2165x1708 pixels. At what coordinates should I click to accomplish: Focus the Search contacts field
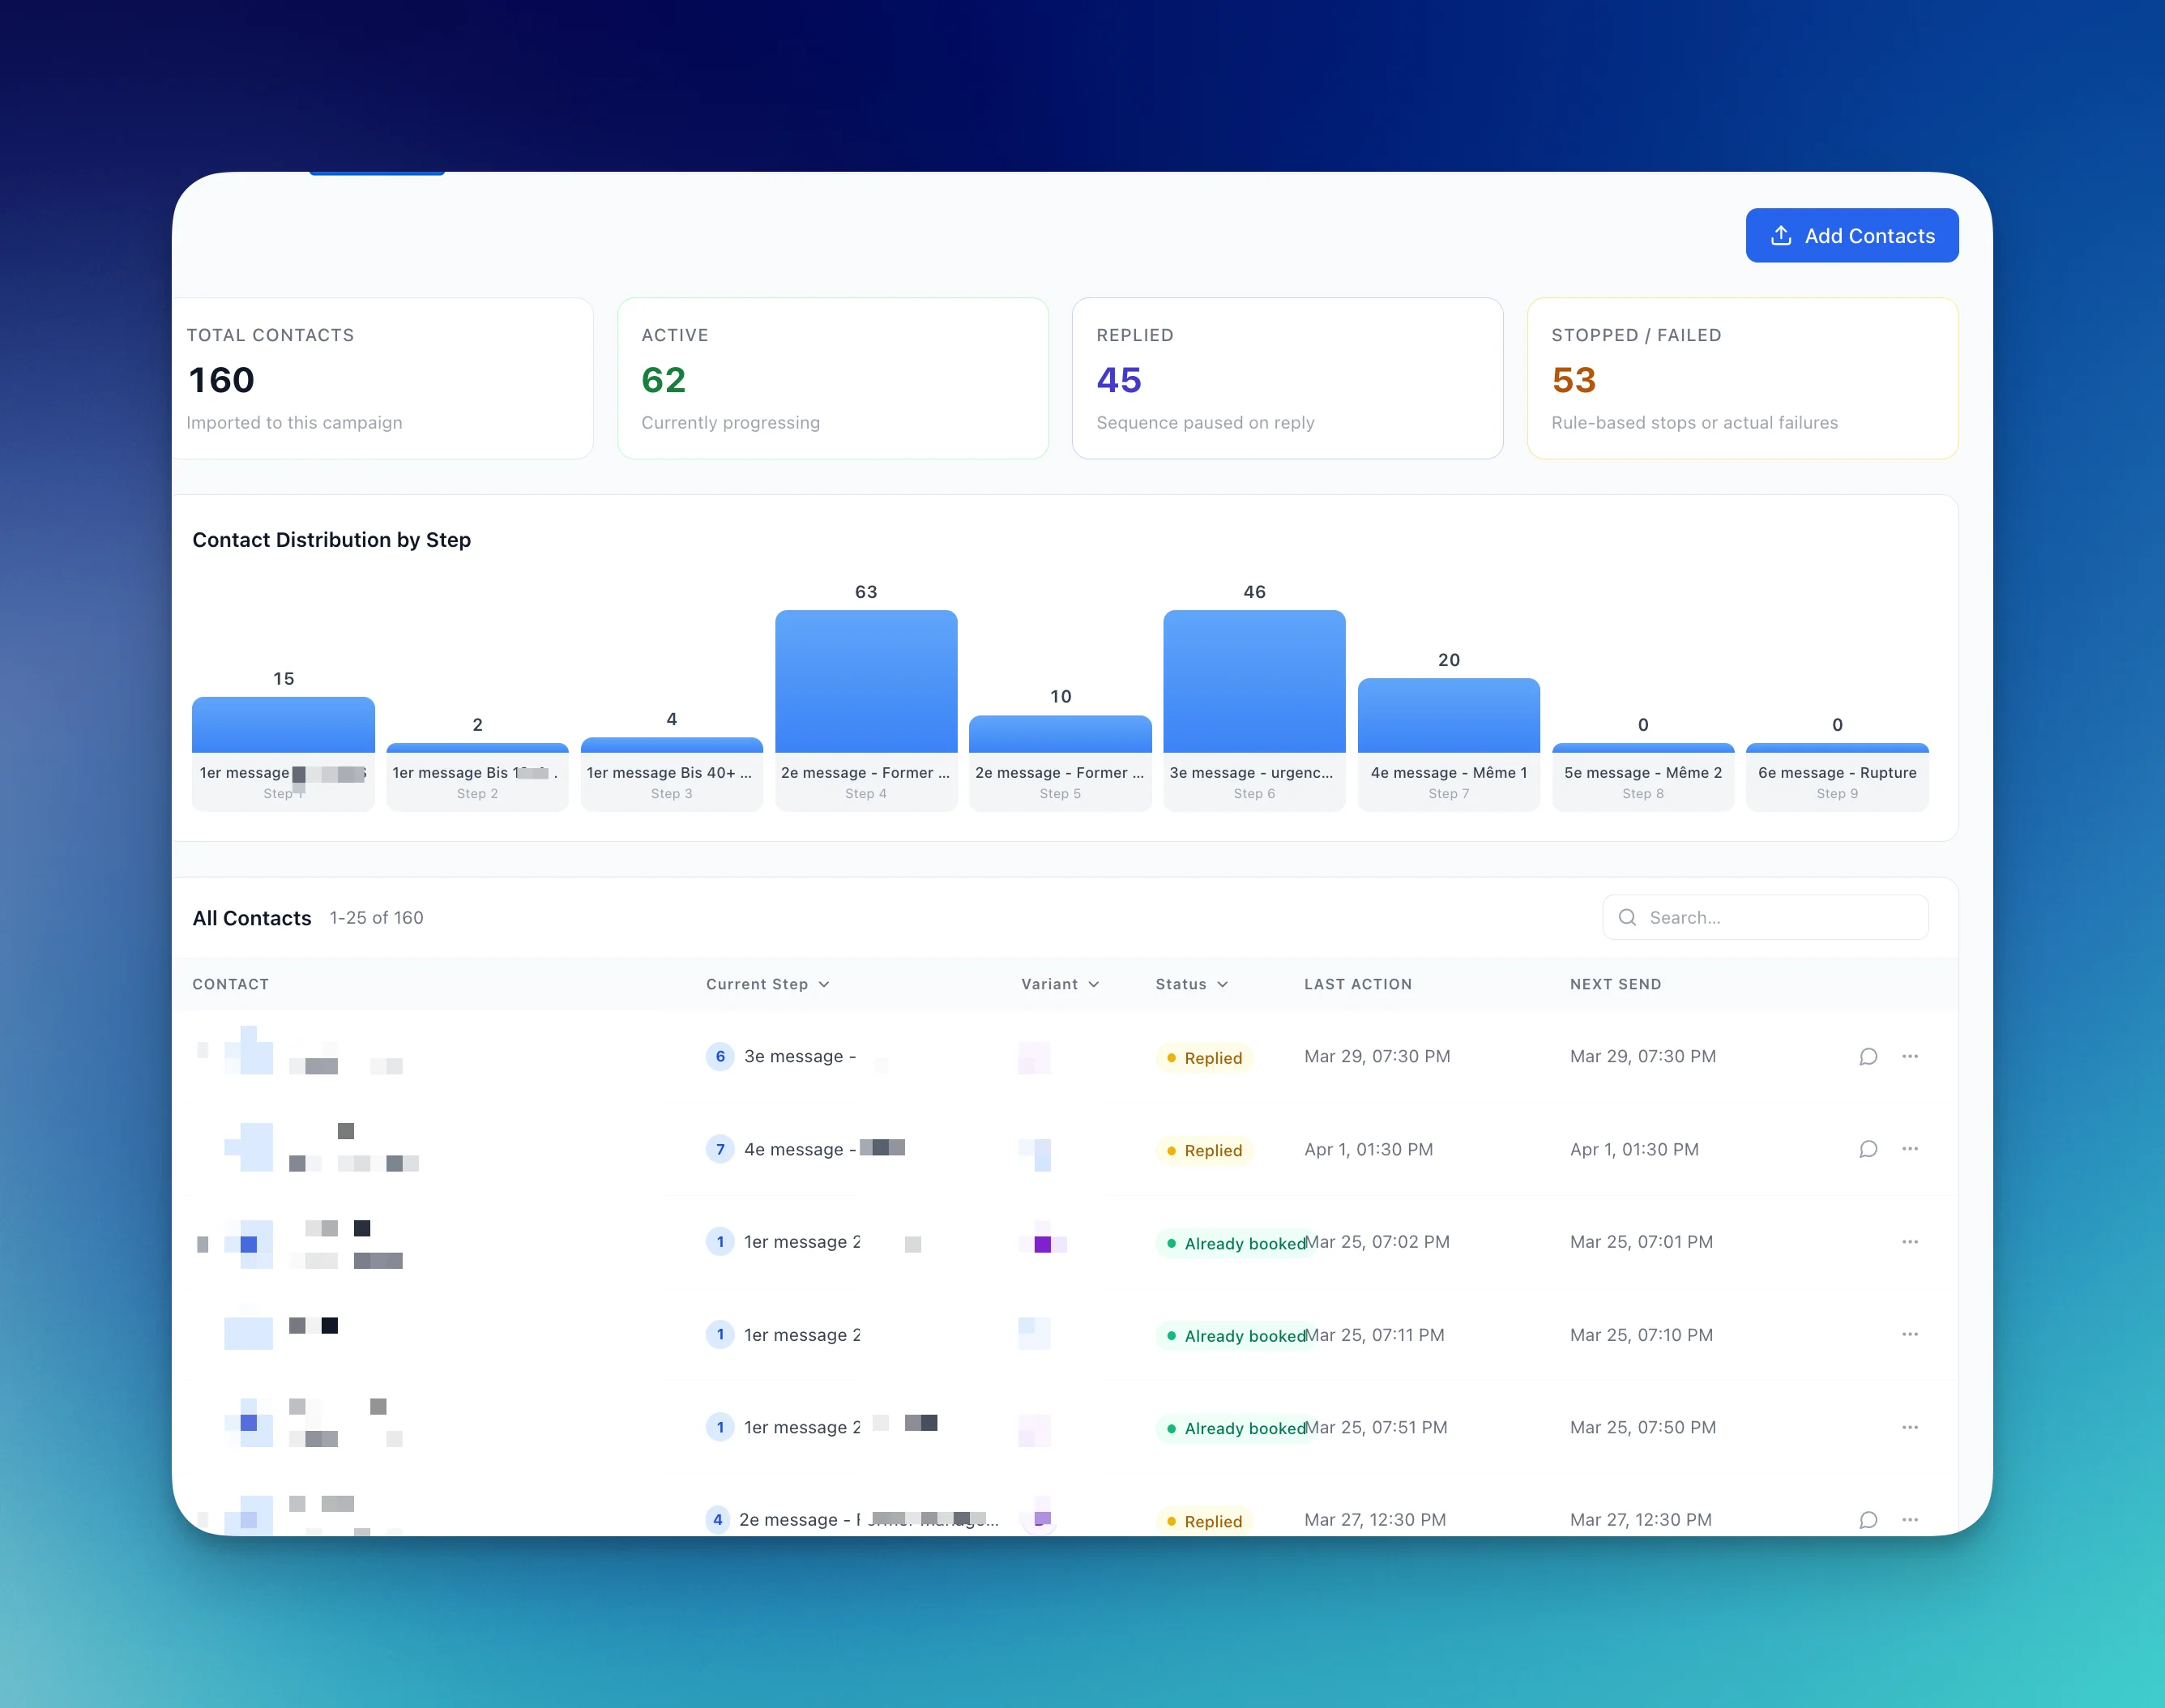point(1765,917)
